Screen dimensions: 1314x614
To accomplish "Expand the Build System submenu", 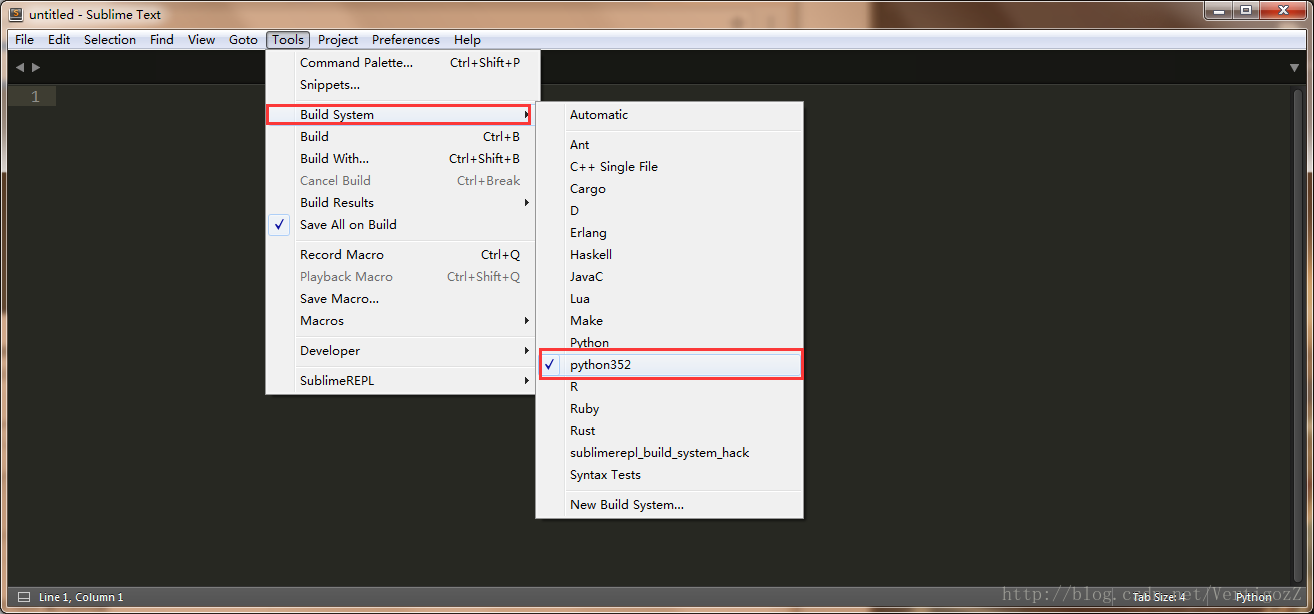I will (x=398, y=115).
